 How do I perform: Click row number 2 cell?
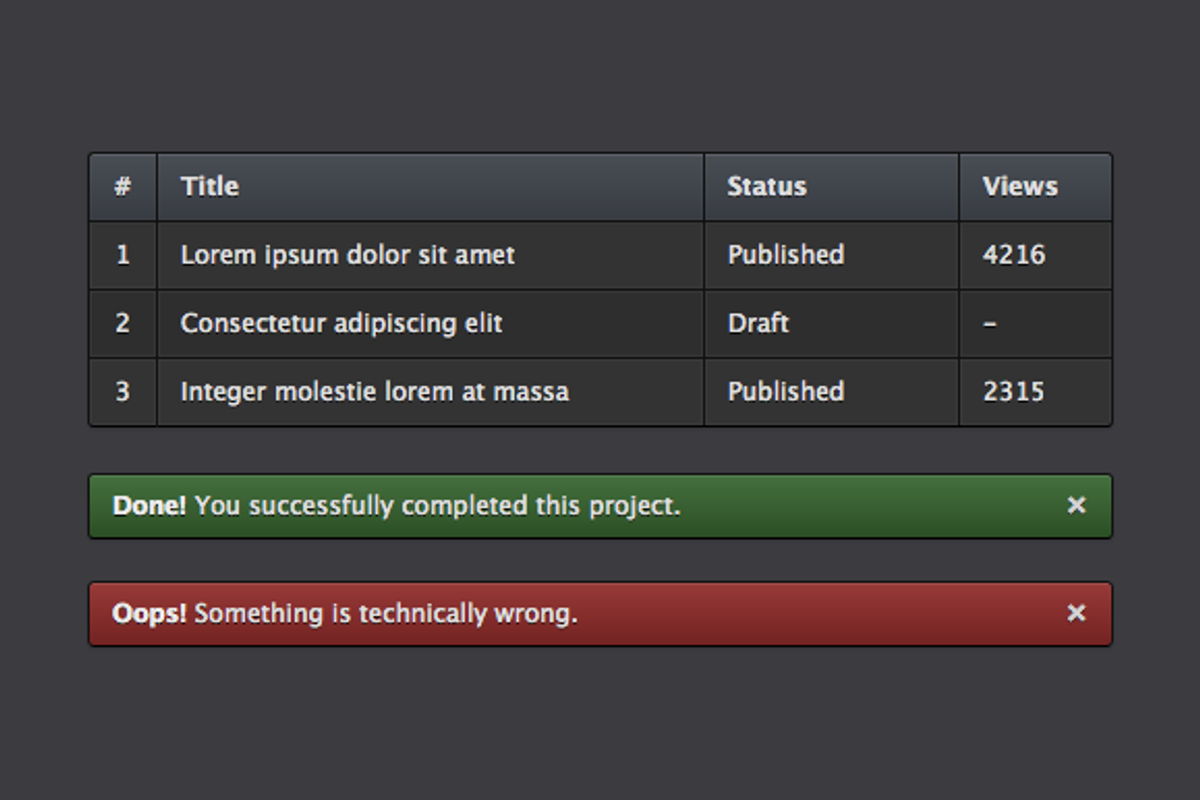[x=123, y=324]
